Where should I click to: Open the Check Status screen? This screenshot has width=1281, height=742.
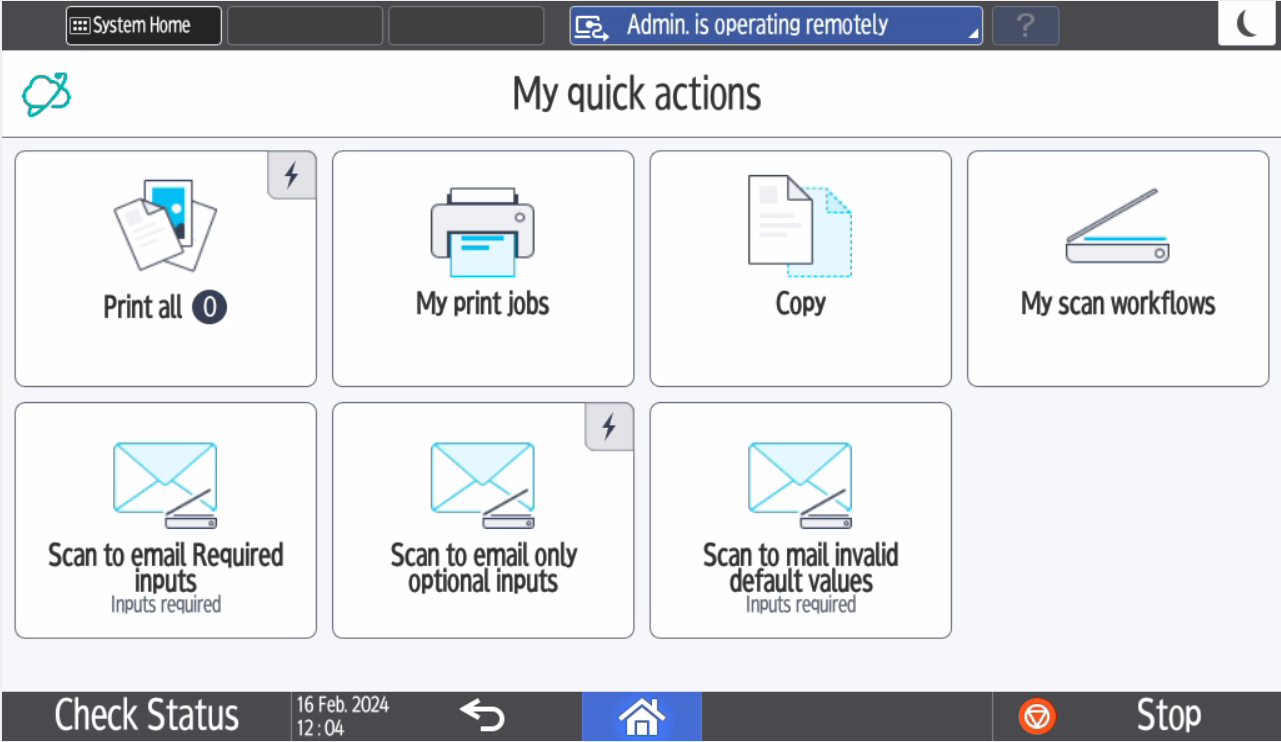146,714
